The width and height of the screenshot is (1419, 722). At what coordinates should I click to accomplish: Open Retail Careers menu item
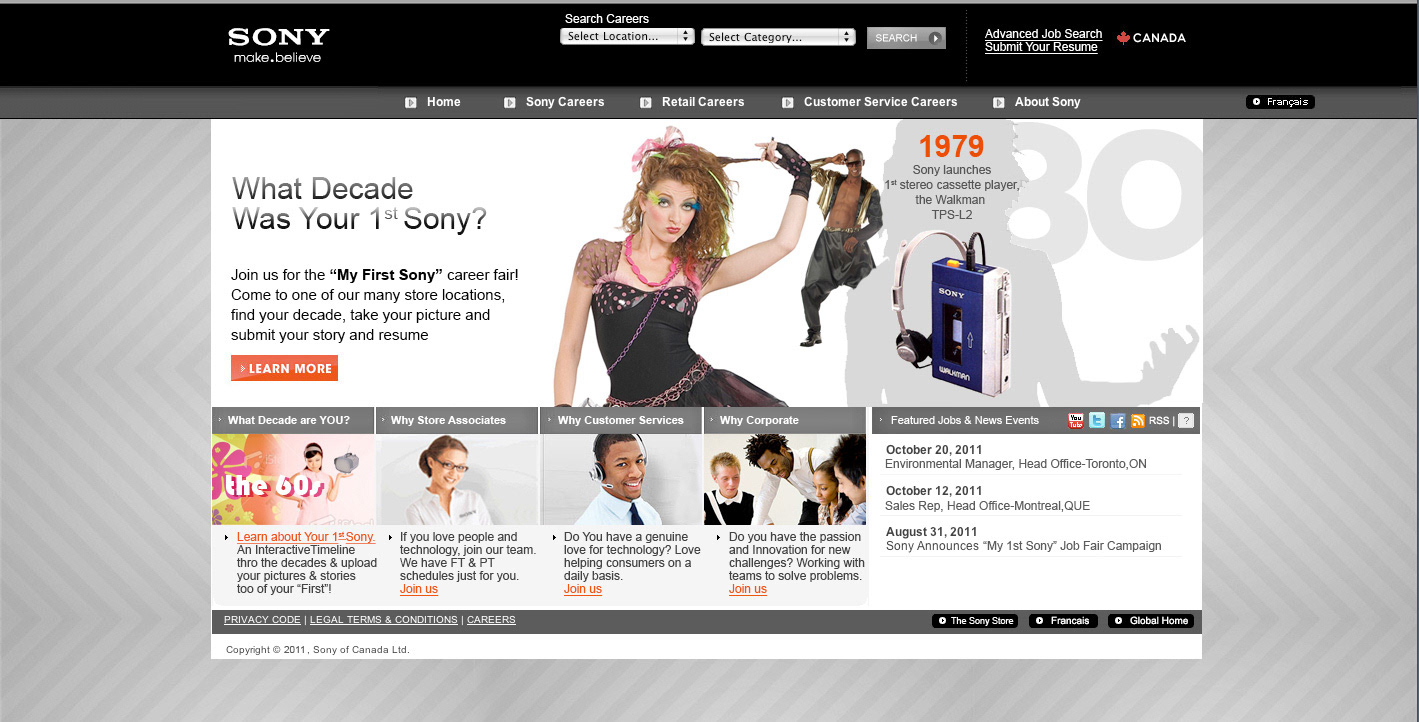(703, 102)
